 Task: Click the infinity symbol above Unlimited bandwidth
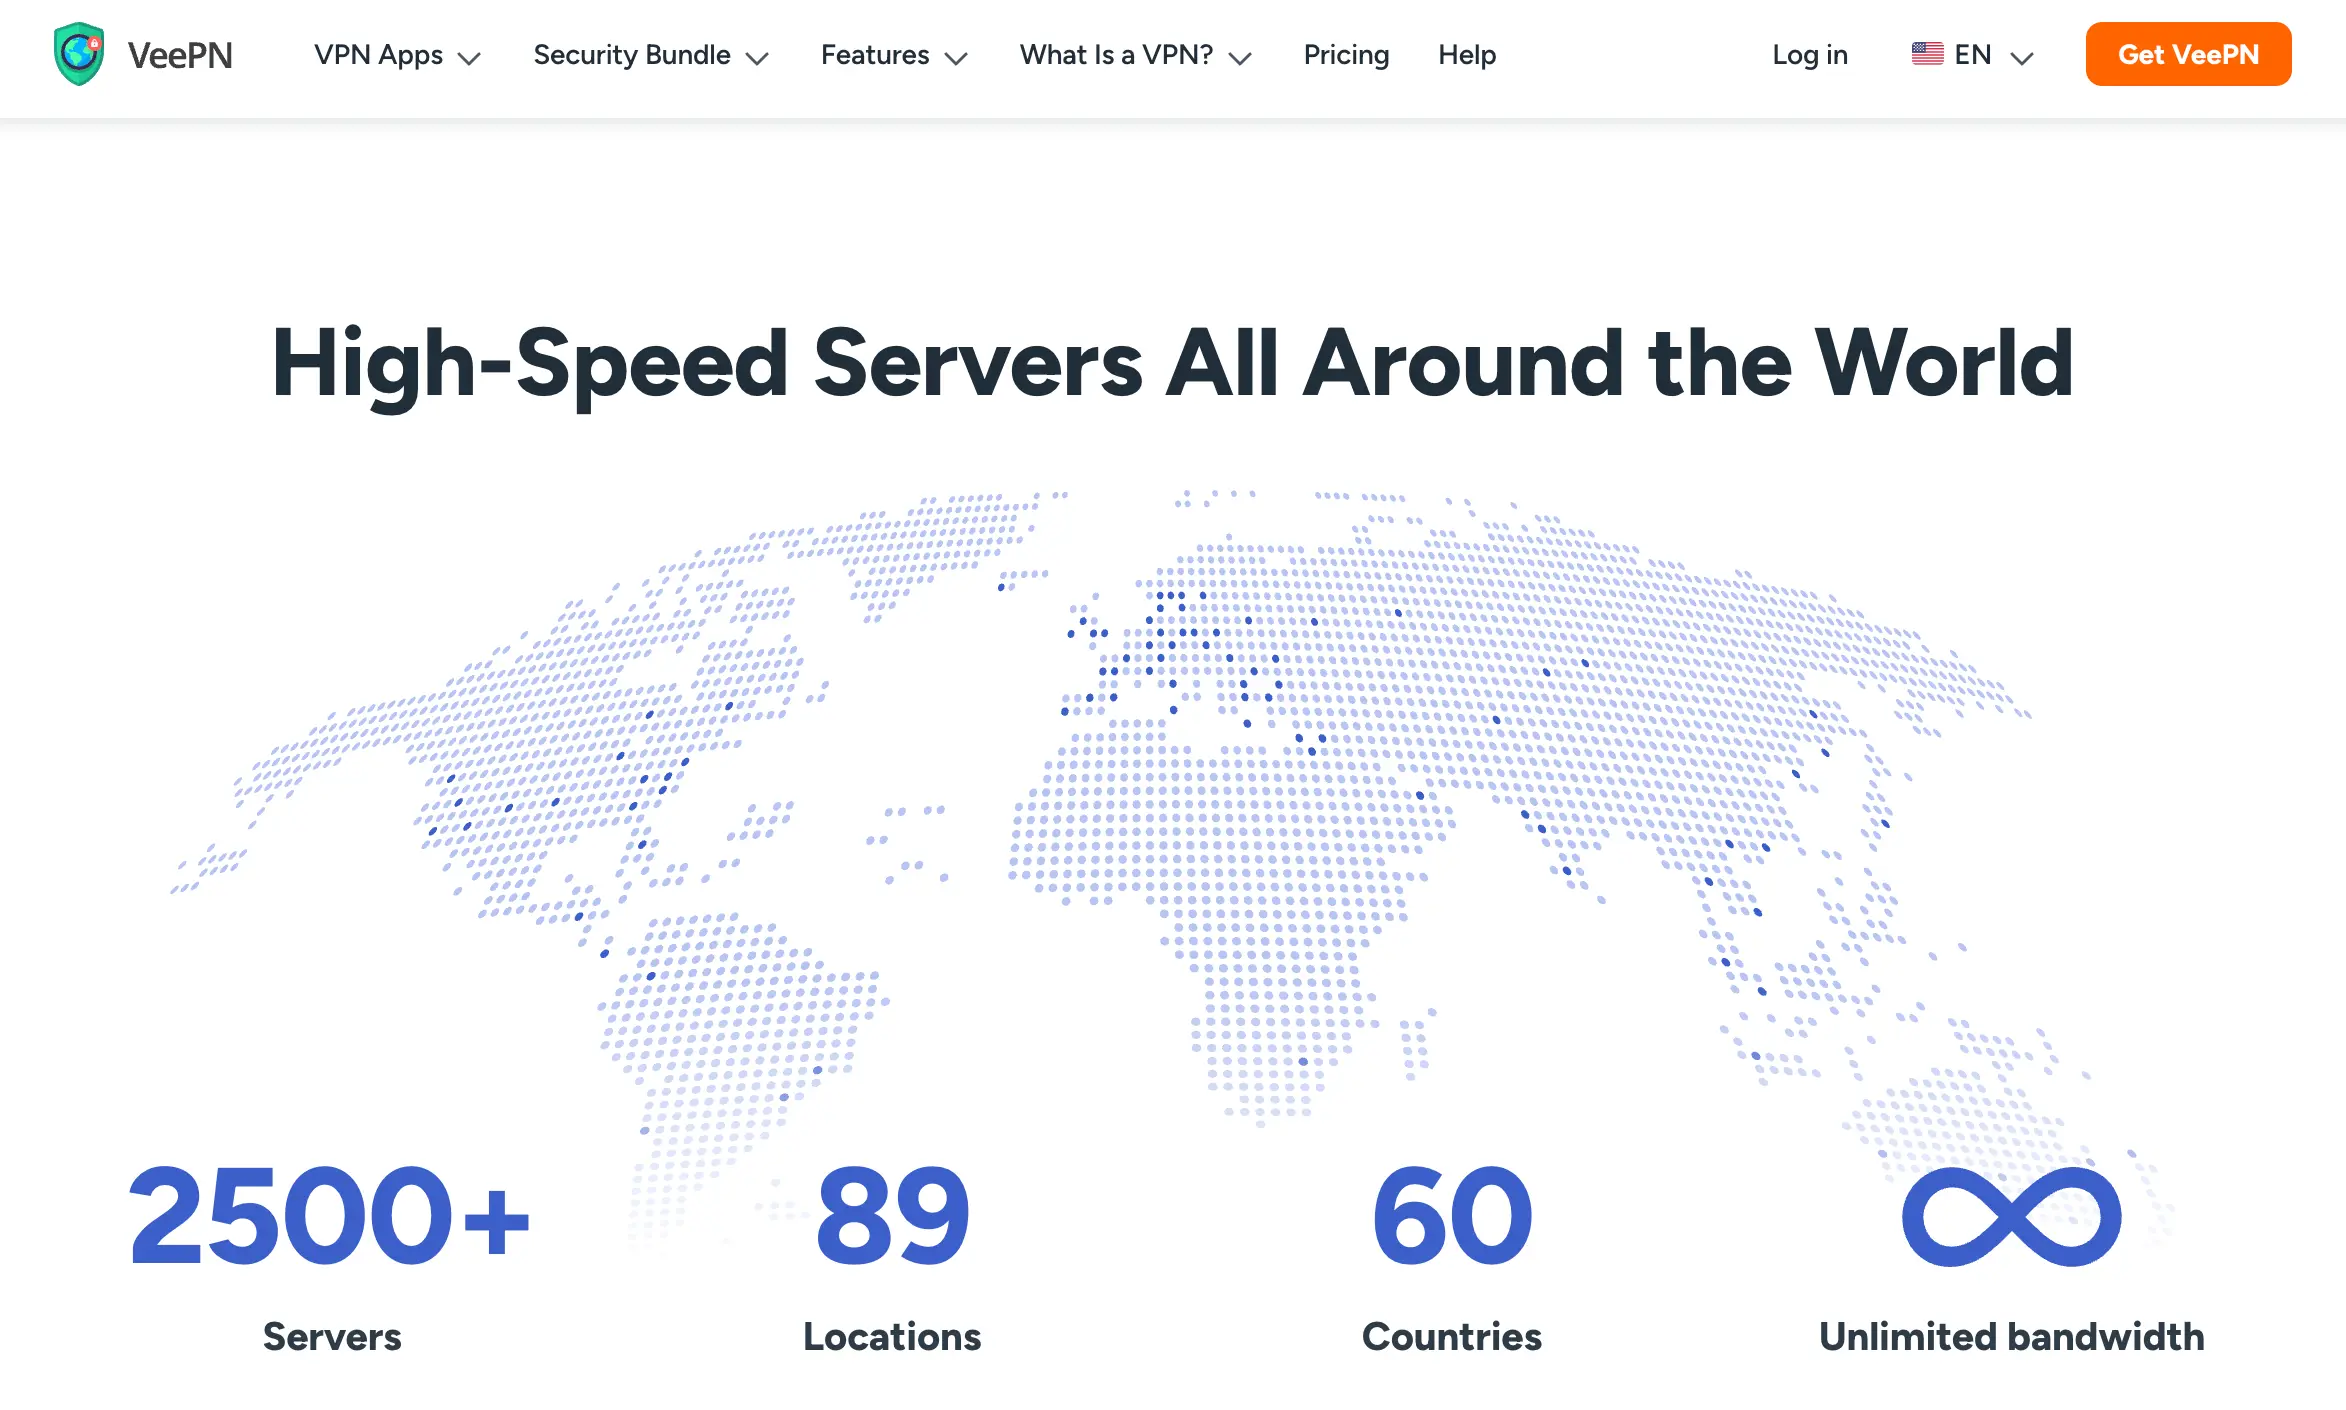2011,1216
